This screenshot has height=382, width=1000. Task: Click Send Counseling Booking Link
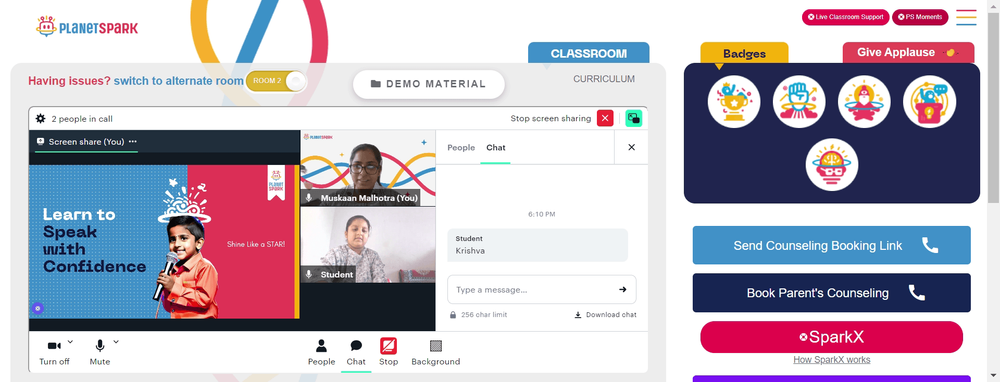click(x=832, y=245)
